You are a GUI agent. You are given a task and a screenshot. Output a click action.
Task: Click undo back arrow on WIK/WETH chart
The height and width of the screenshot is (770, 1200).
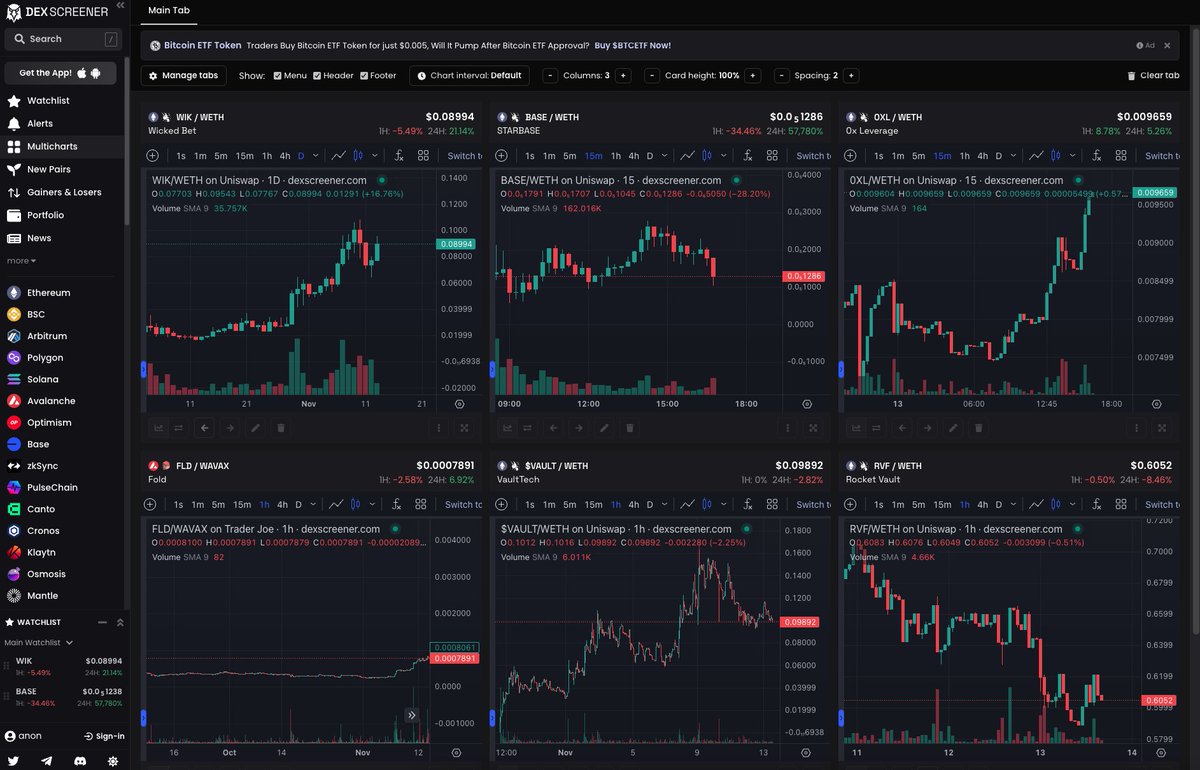point(205,428)
